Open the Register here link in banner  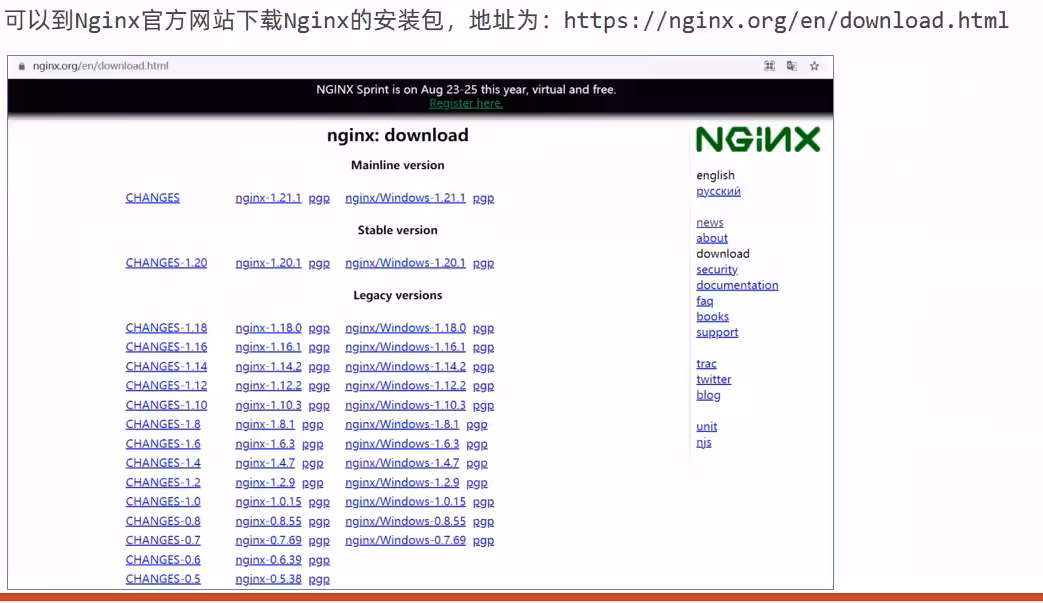click(x=466, y=103)
